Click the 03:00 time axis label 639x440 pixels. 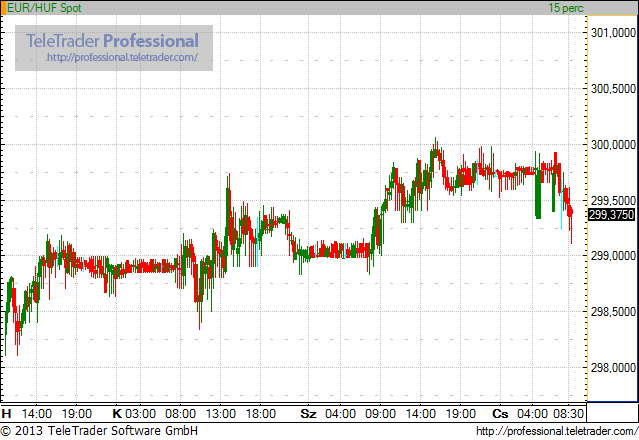(x=141, y=414)
